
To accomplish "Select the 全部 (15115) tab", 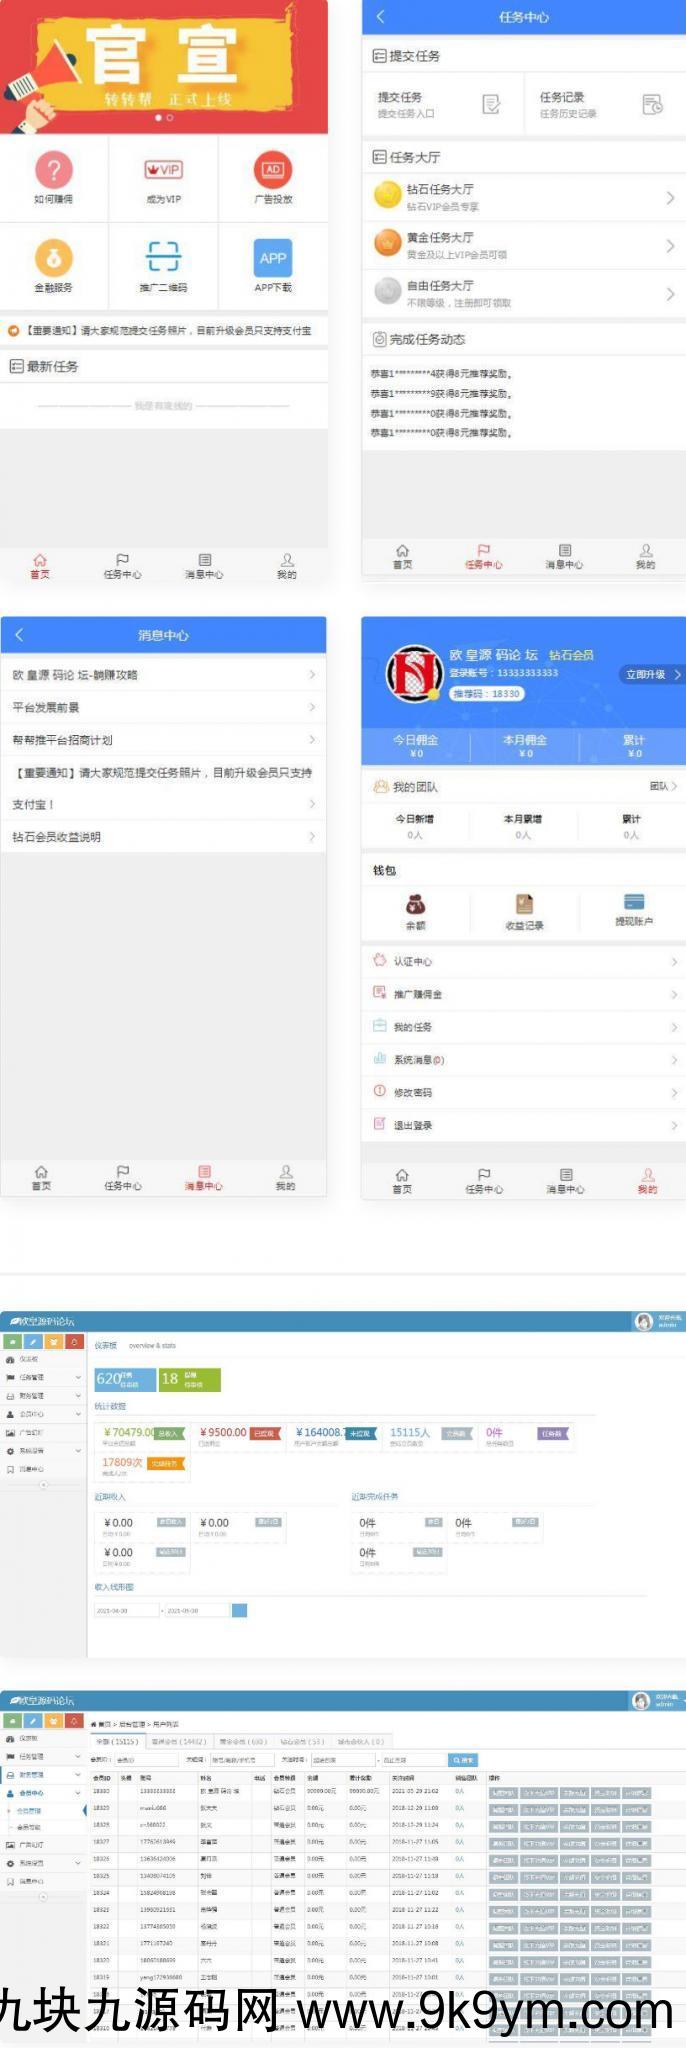I will coord(117,1742).
